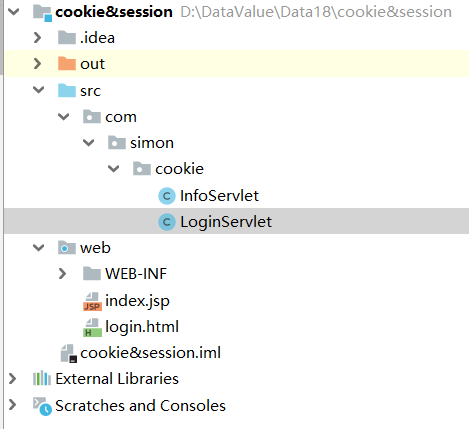Click the Scratches and Consoles icon
The height and width of the screenshot is (429, 469).
42,406
